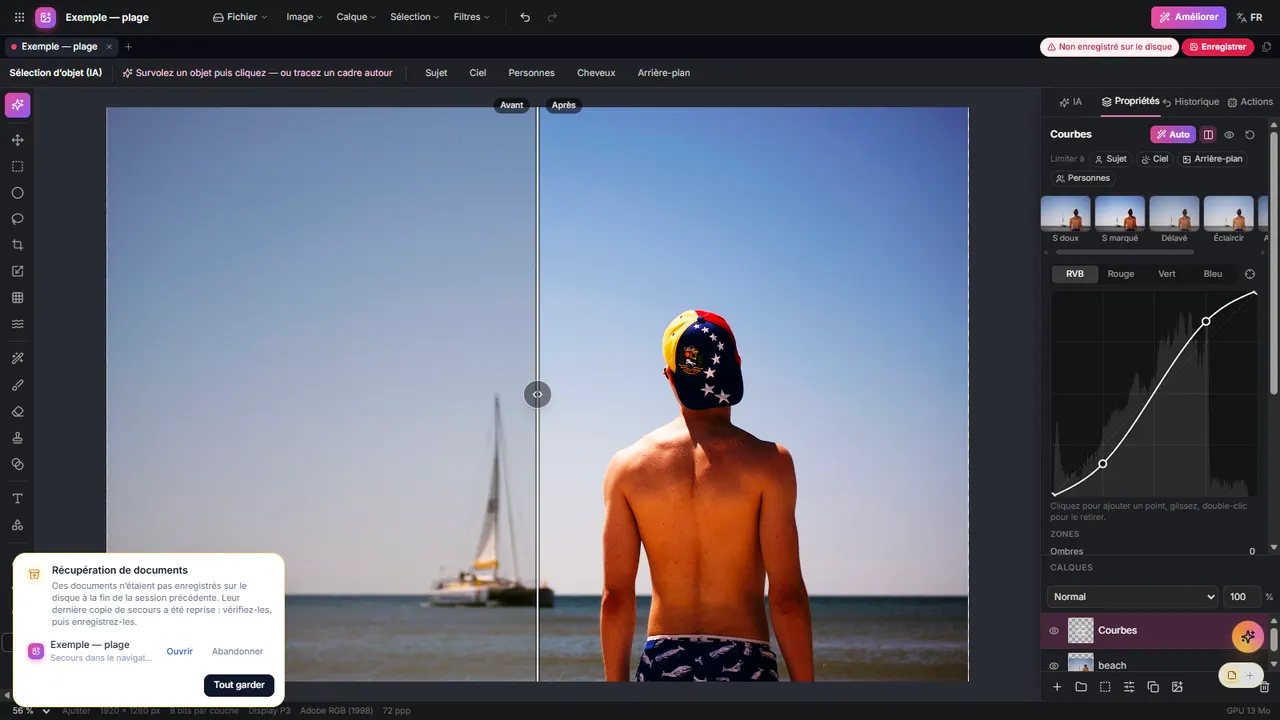
Task: Select the Move tool in the left toolbar
Action: [17, 140]
